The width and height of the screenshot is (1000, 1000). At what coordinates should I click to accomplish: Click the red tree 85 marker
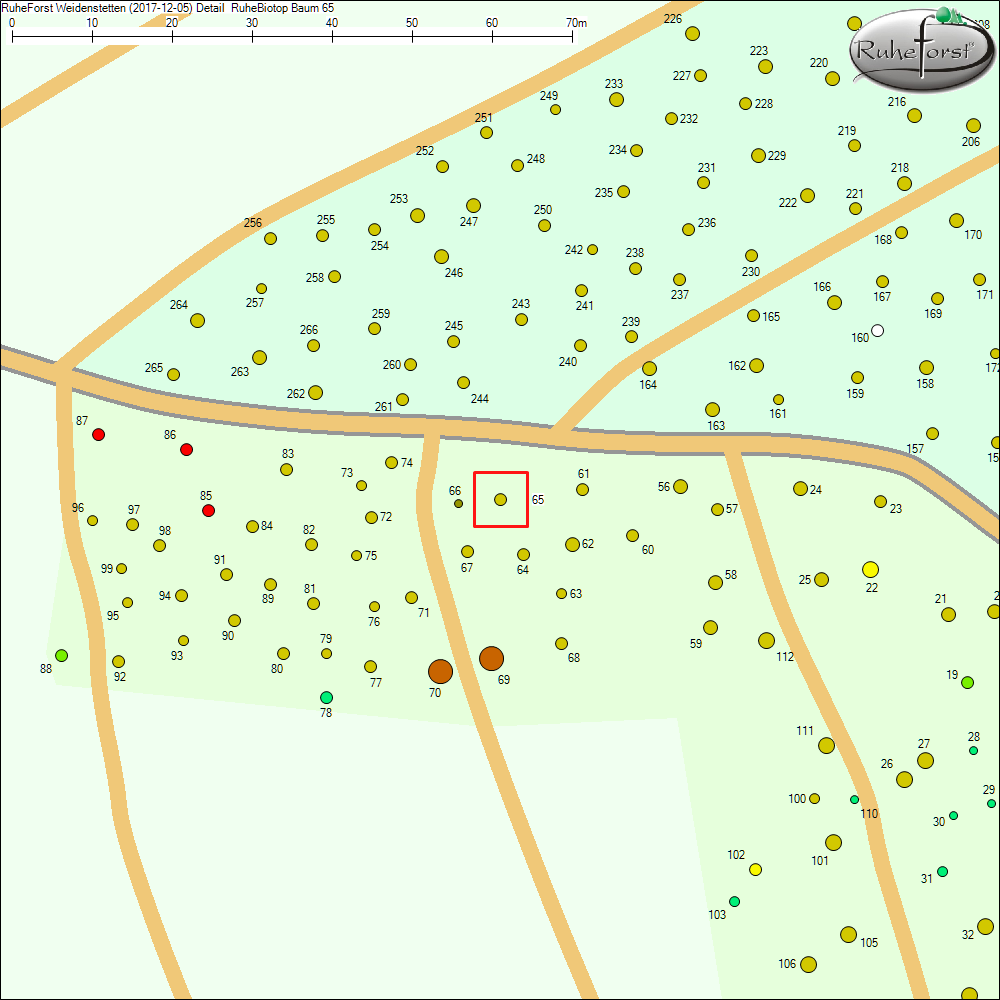208,510
